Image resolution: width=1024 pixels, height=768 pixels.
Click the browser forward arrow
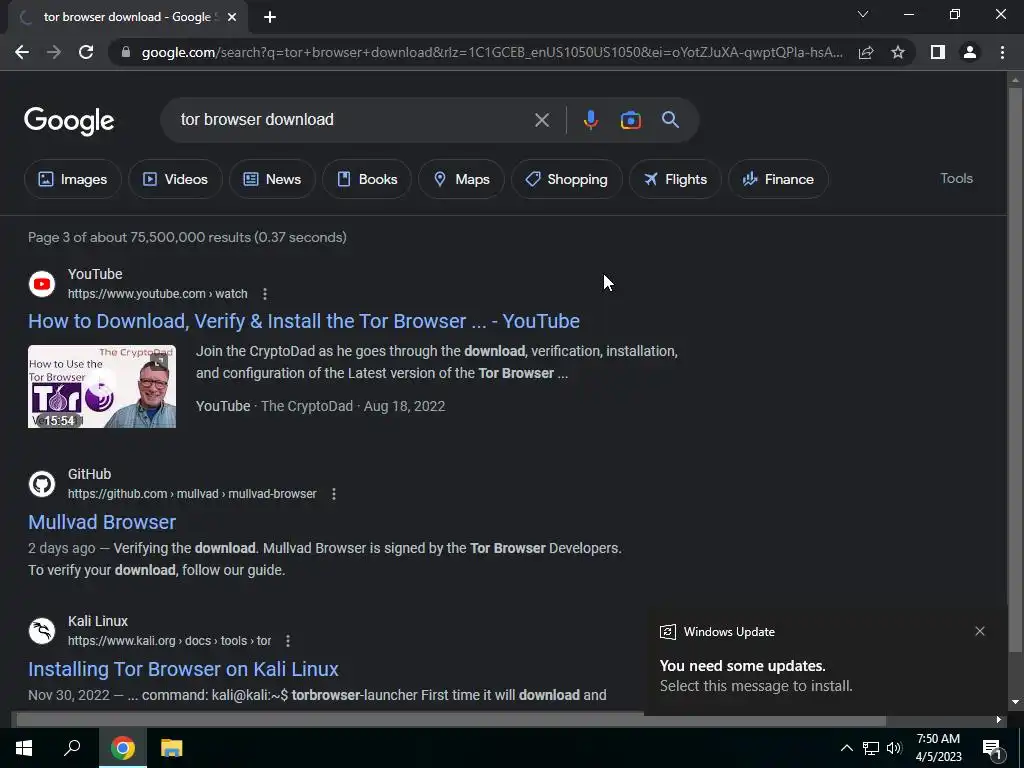tap(54, 52)
